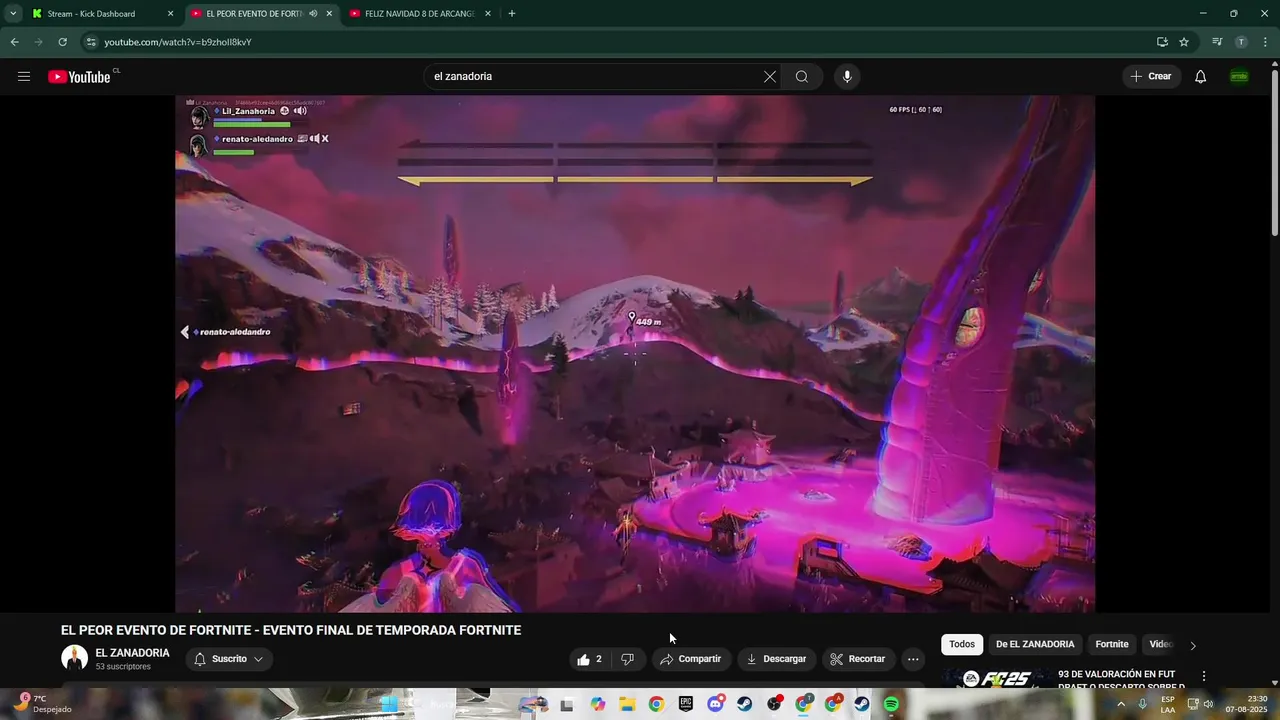Open the YouTube hamburger guide menu
Image resolution: width=1280 pixels, height=720 pixels.
click(24, 77)
